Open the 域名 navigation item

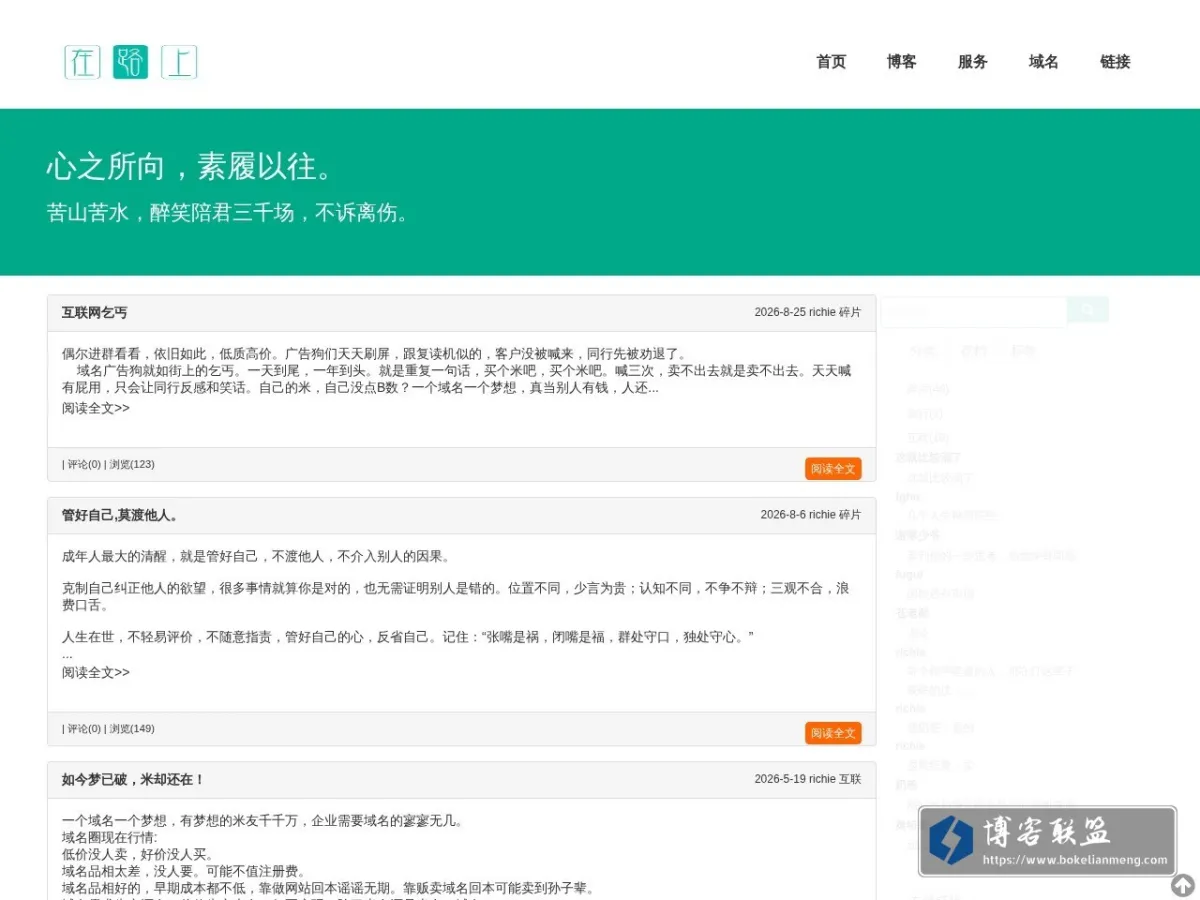(1044, 62)
